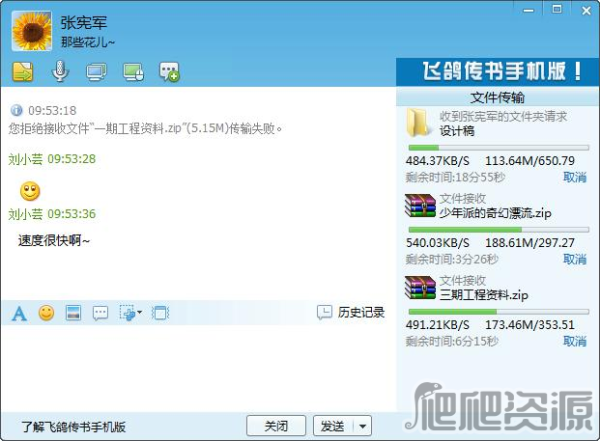Click the file name 三期工程资料.zip
Screen dimensions: 600x441
click(x=484, y=295)
